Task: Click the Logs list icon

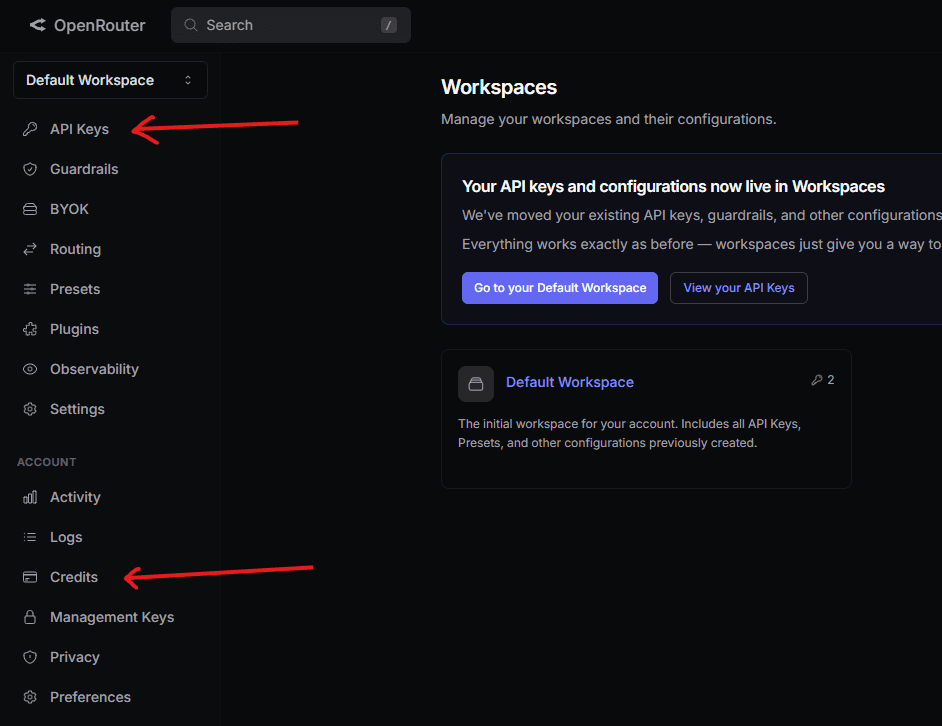Action: coord(30,537)
